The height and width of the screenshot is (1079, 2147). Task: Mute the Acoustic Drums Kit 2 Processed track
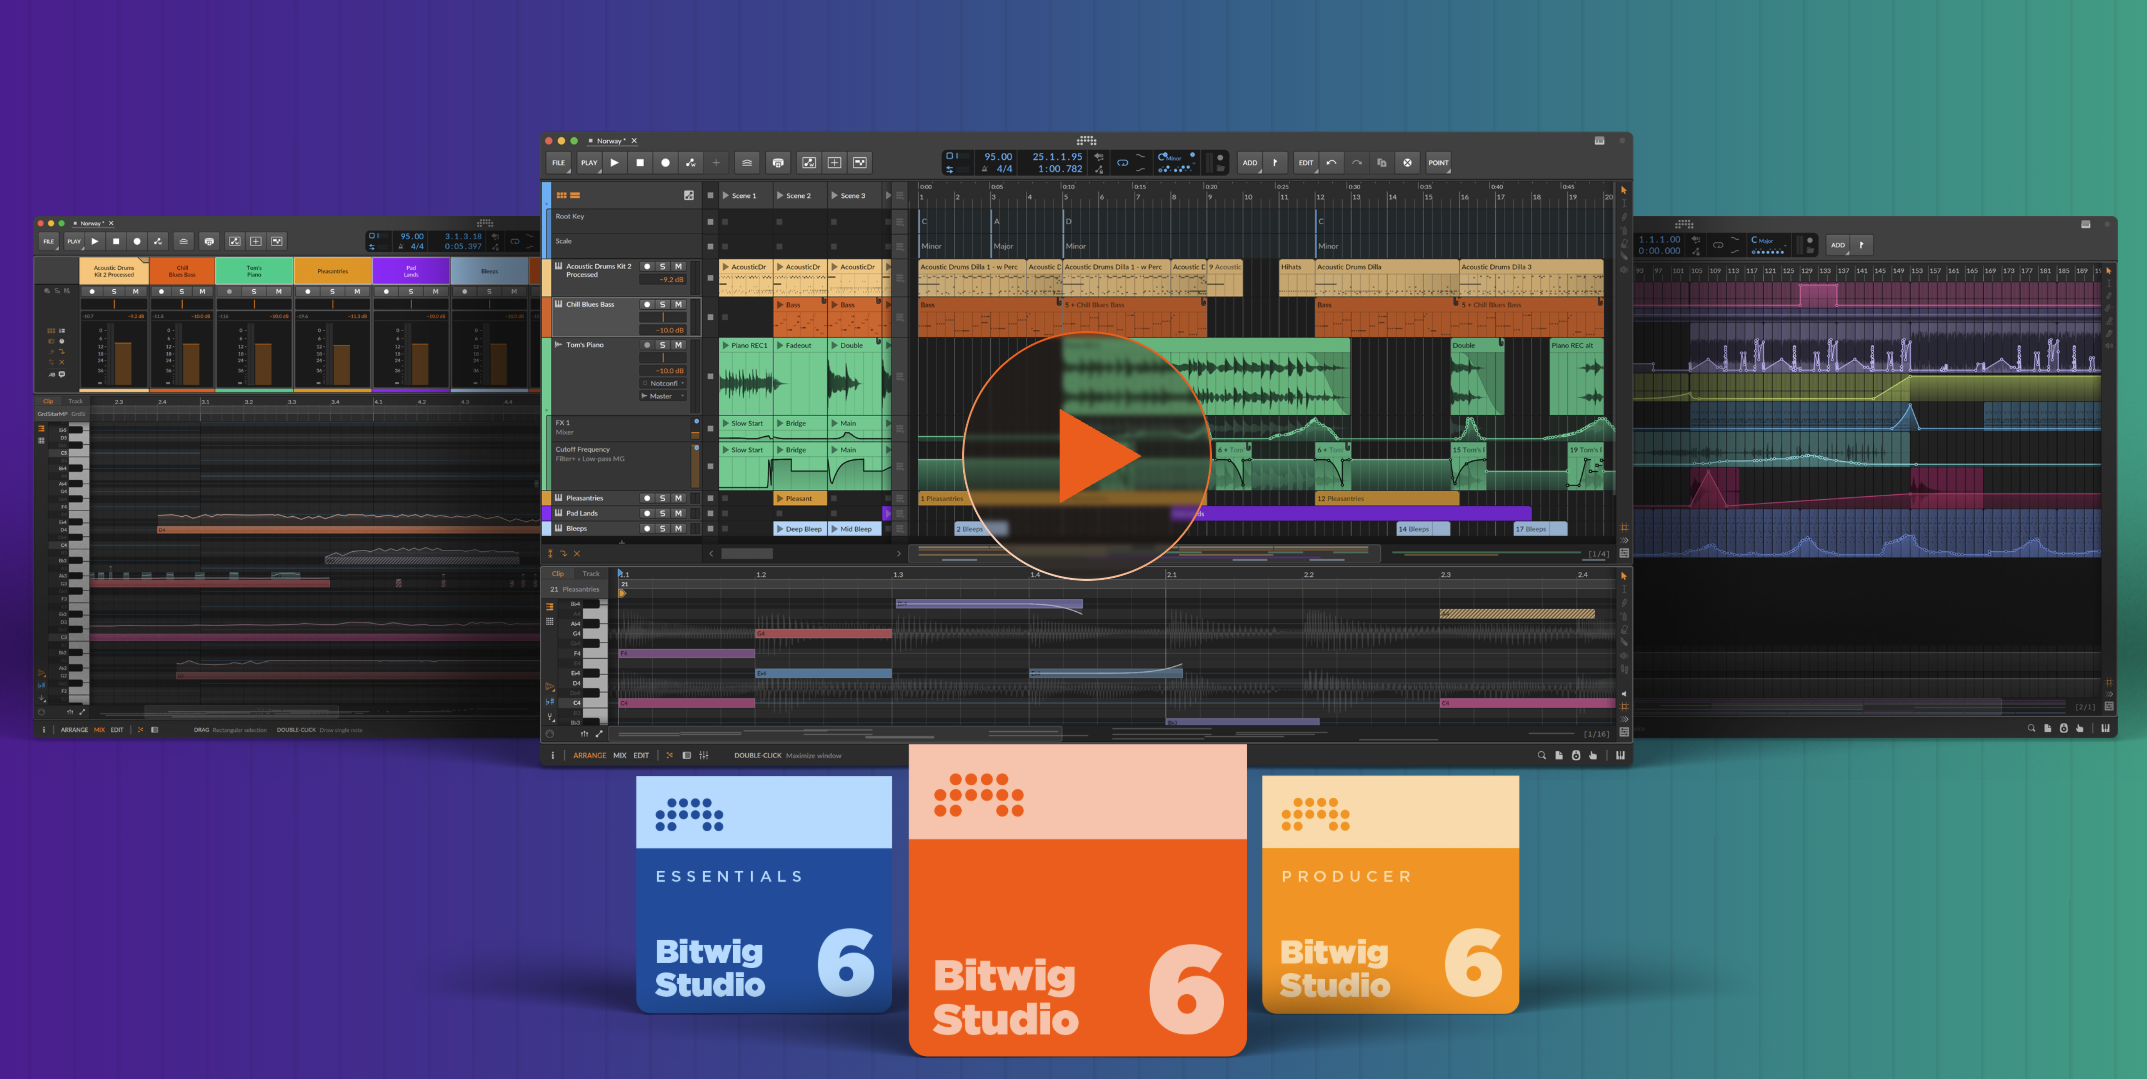[x=678, y=266]
